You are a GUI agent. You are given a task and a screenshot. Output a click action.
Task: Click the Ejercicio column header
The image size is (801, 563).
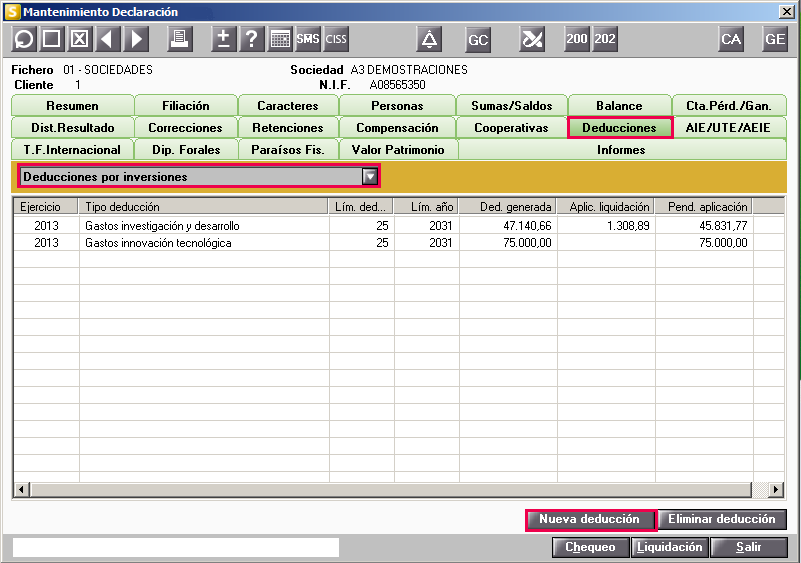(x=45, y=206)
